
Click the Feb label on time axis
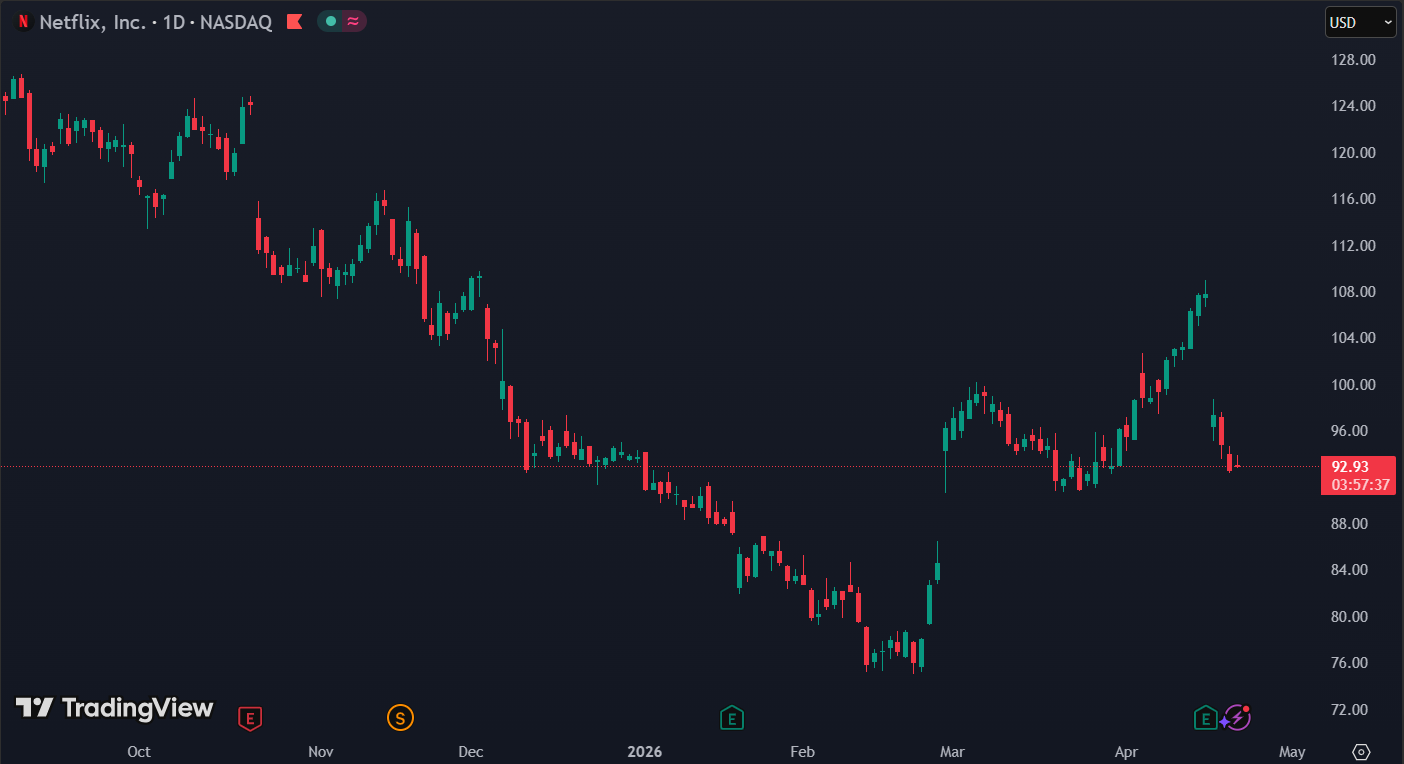[802, 752]
